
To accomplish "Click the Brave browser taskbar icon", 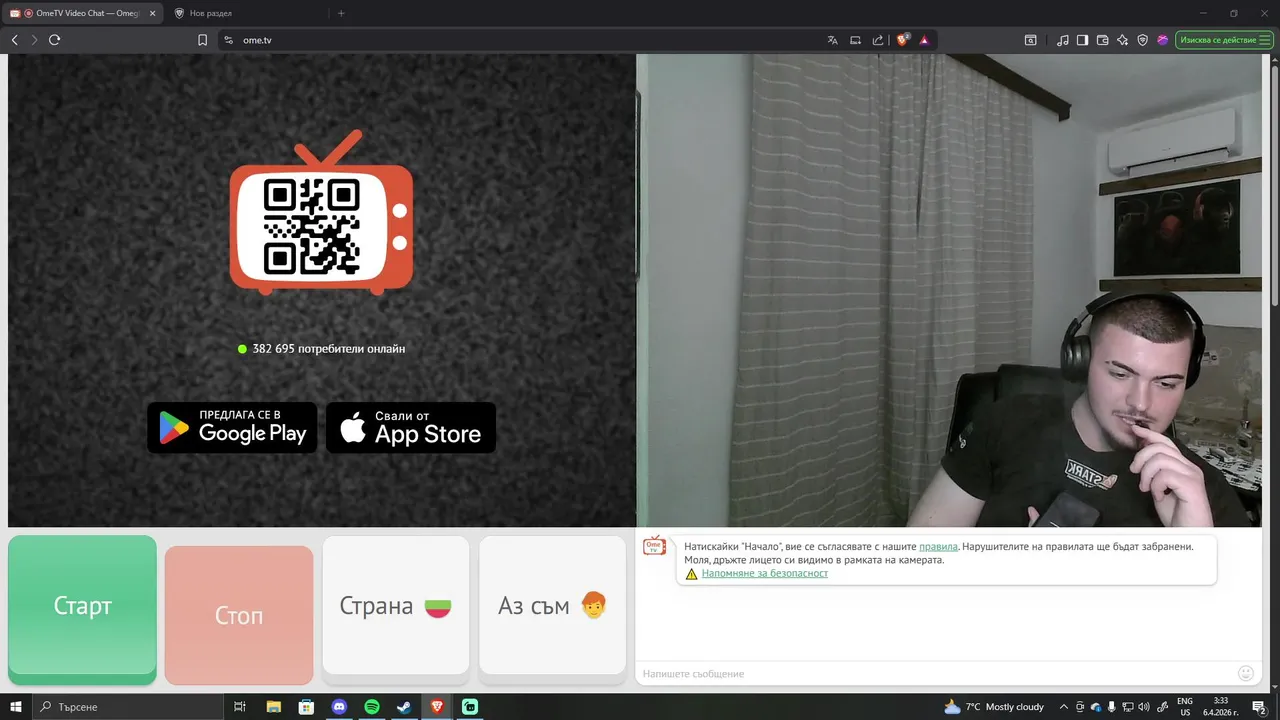I will pos(437,707).
